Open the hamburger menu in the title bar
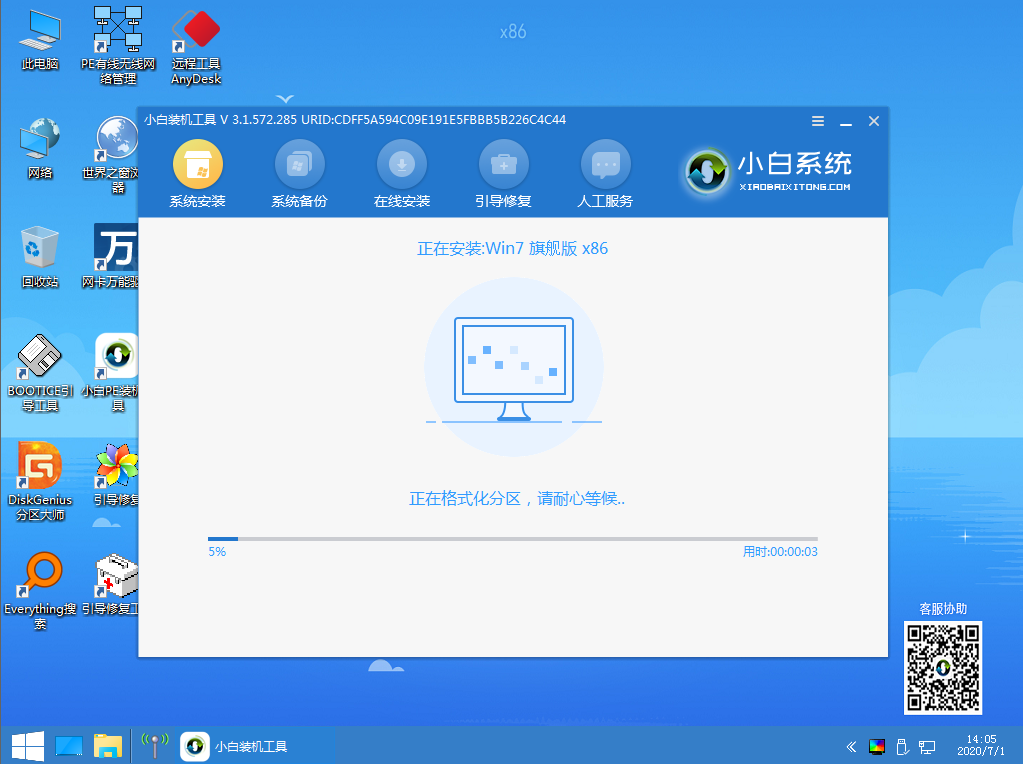 (x=817, y=120)
